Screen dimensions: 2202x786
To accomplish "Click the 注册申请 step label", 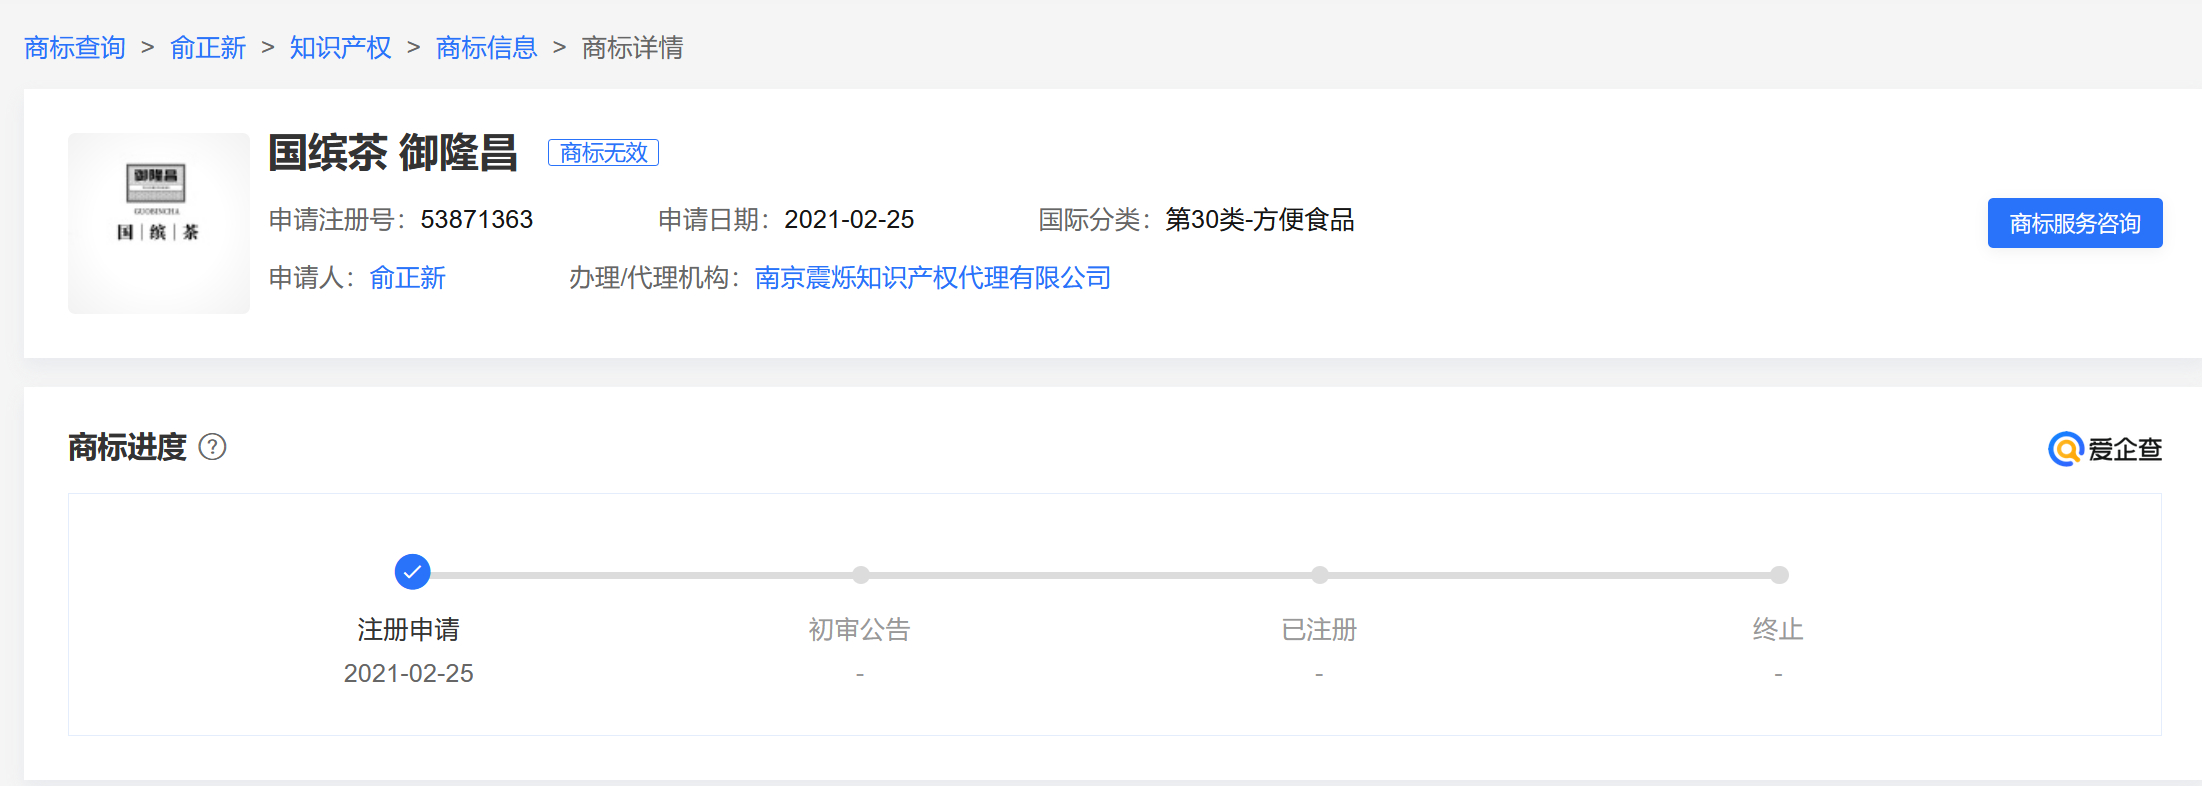I will 409,630.
